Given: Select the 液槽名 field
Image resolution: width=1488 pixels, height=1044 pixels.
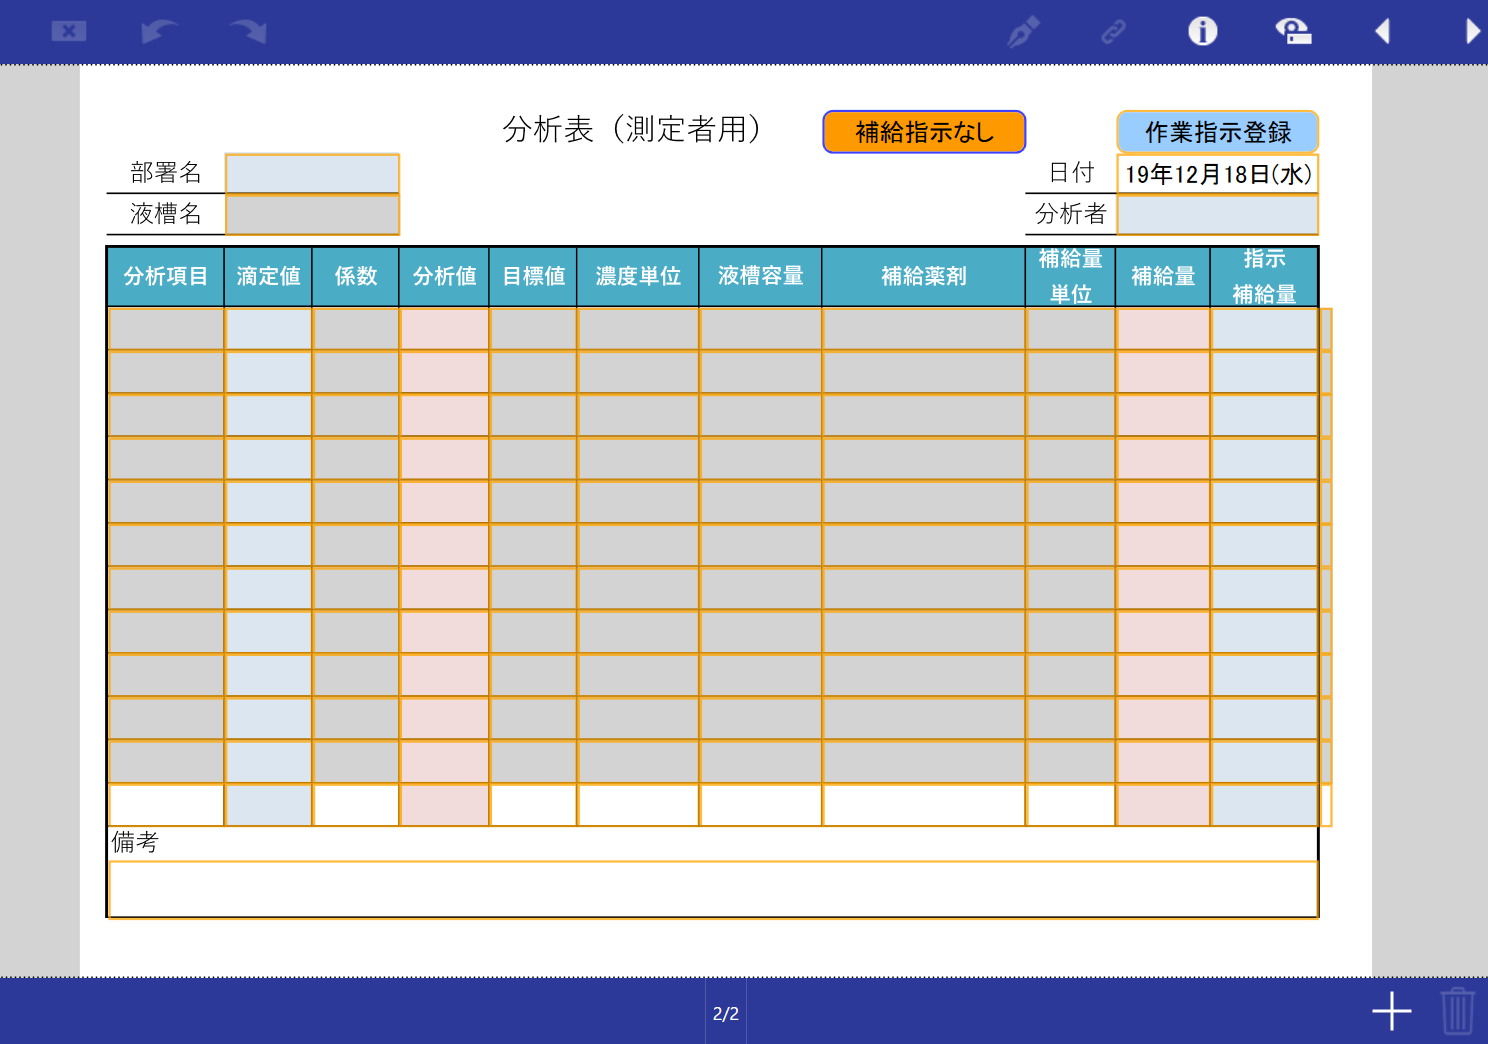Looking at the screenshot, I should click(312, 214).
